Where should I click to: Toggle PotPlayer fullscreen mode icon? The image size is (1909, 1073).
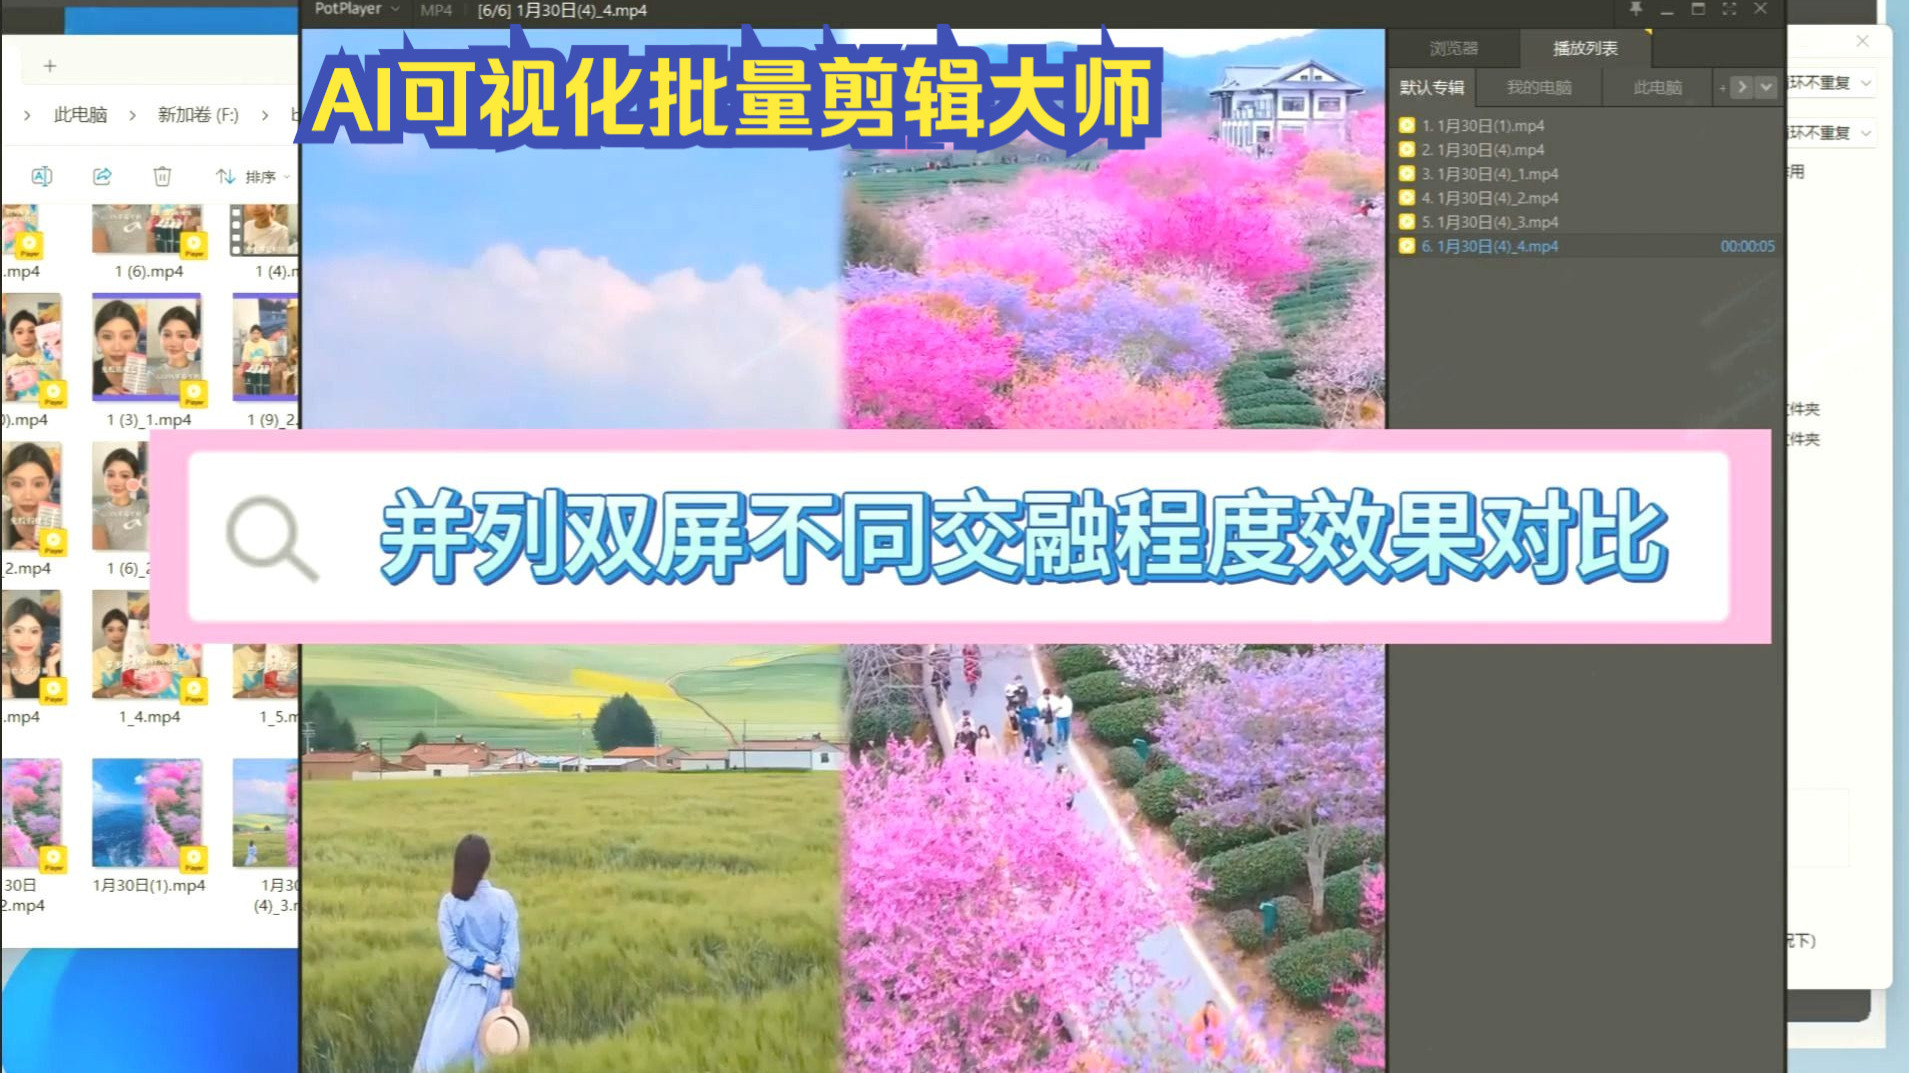tap(1729, 9)
